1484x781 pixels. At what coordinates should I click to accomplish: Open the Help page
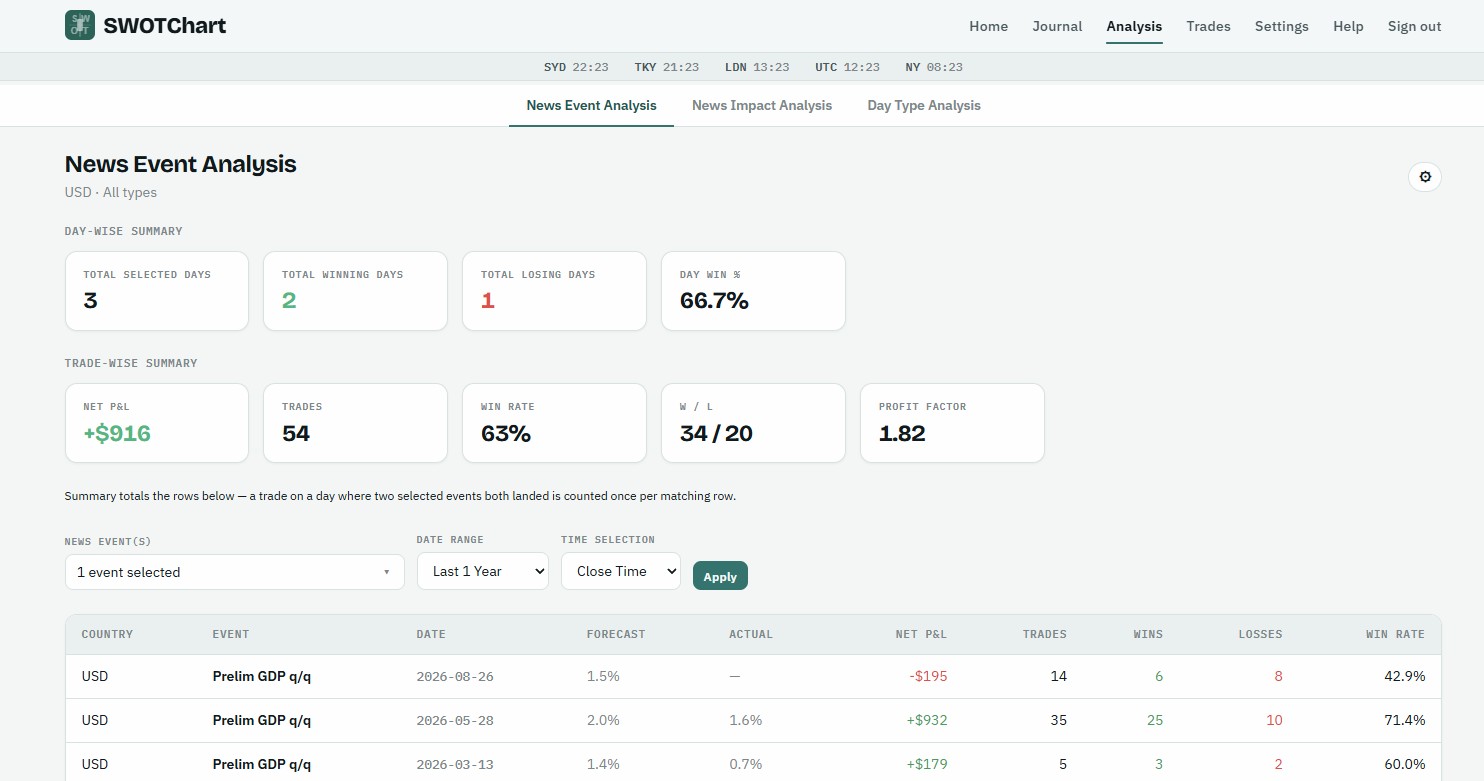click(x=1348, y=26)
